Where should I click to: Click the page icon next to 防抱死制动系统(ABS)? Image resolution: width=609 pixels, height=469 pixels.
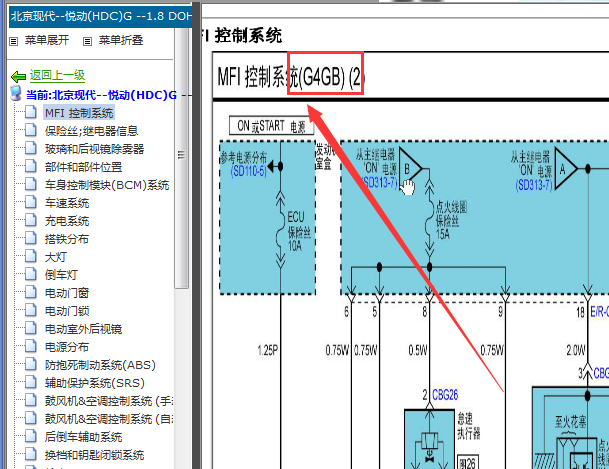[31, 364]
